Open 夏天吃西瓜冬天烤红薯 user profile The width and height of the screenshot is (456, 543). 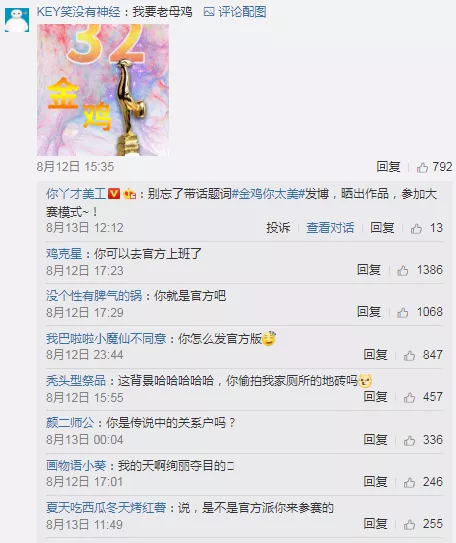106,508
